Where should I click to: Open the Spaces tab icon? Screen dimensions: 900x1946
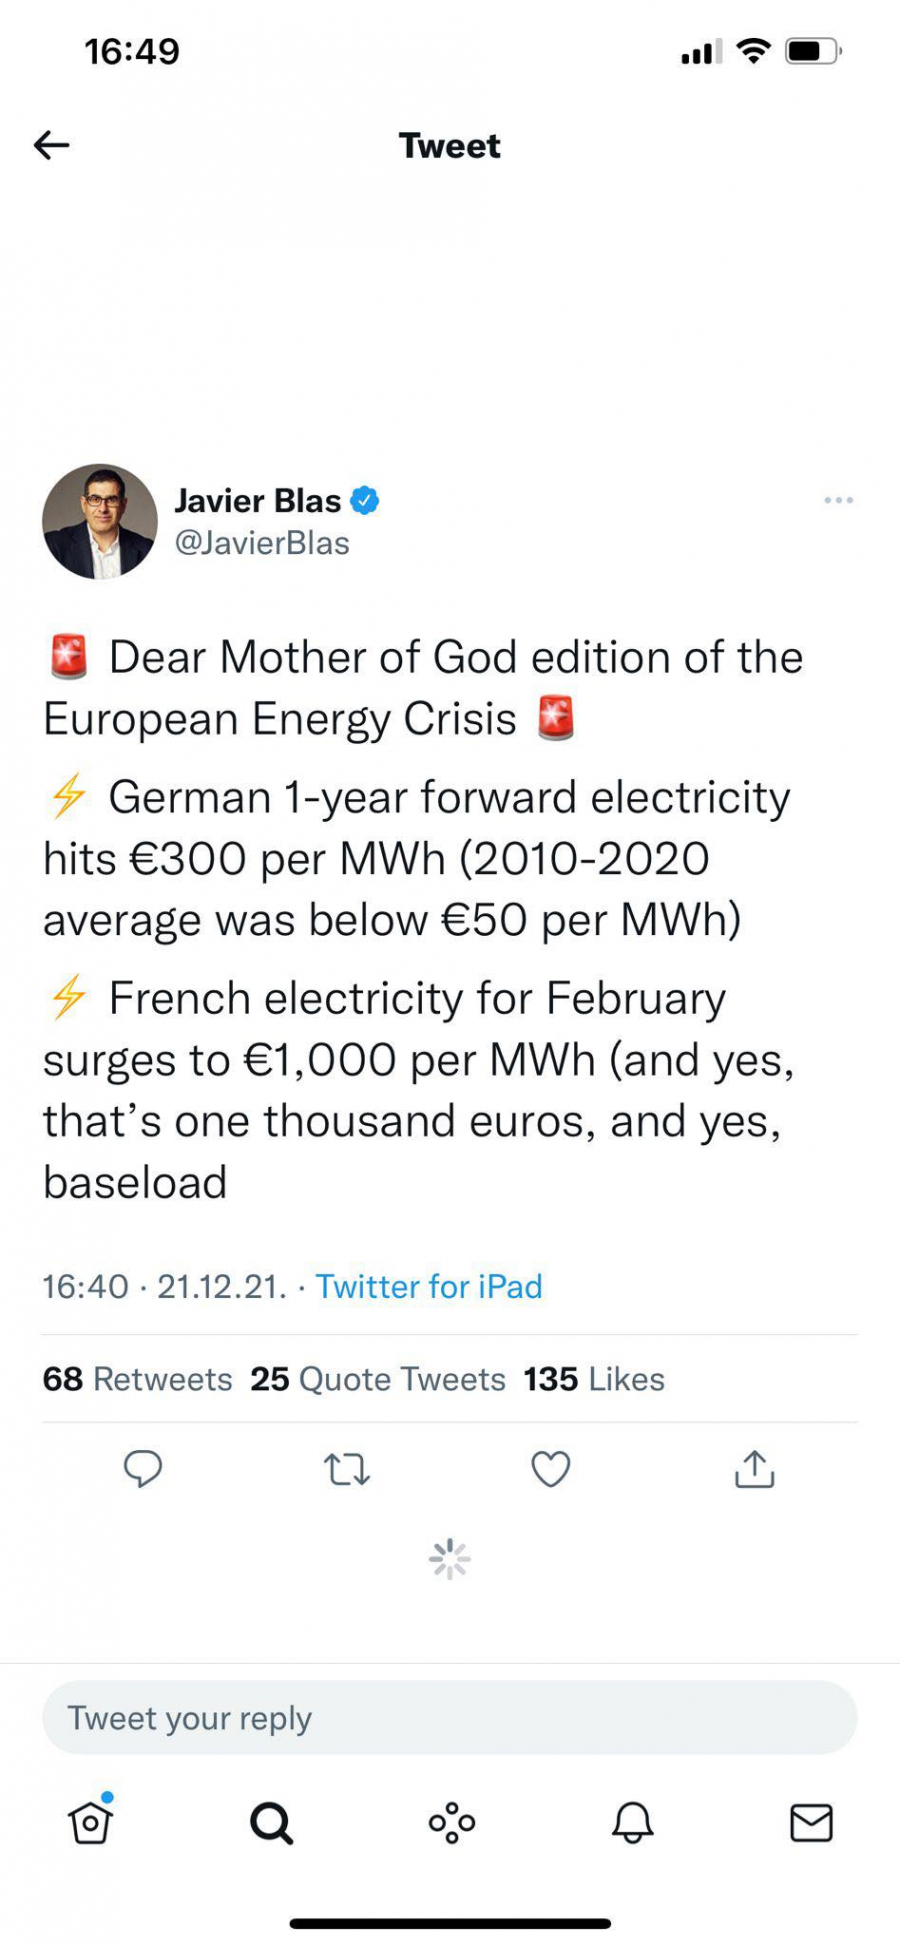tap(452, 1822)
